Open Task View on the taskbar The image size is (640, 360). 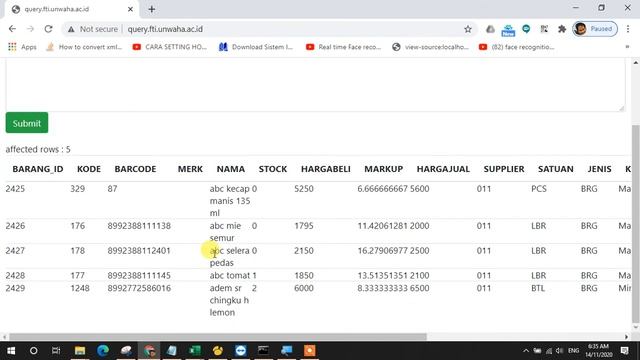[56, 351]
